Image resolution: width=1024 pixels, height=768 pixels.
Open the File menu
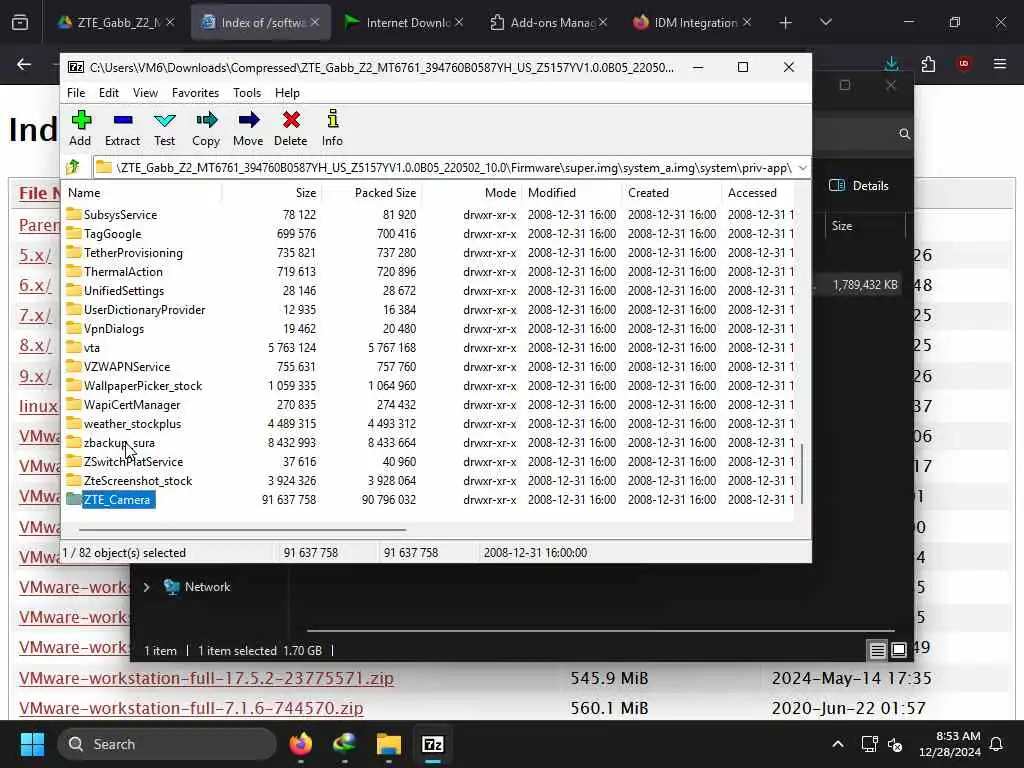[76, 93]
